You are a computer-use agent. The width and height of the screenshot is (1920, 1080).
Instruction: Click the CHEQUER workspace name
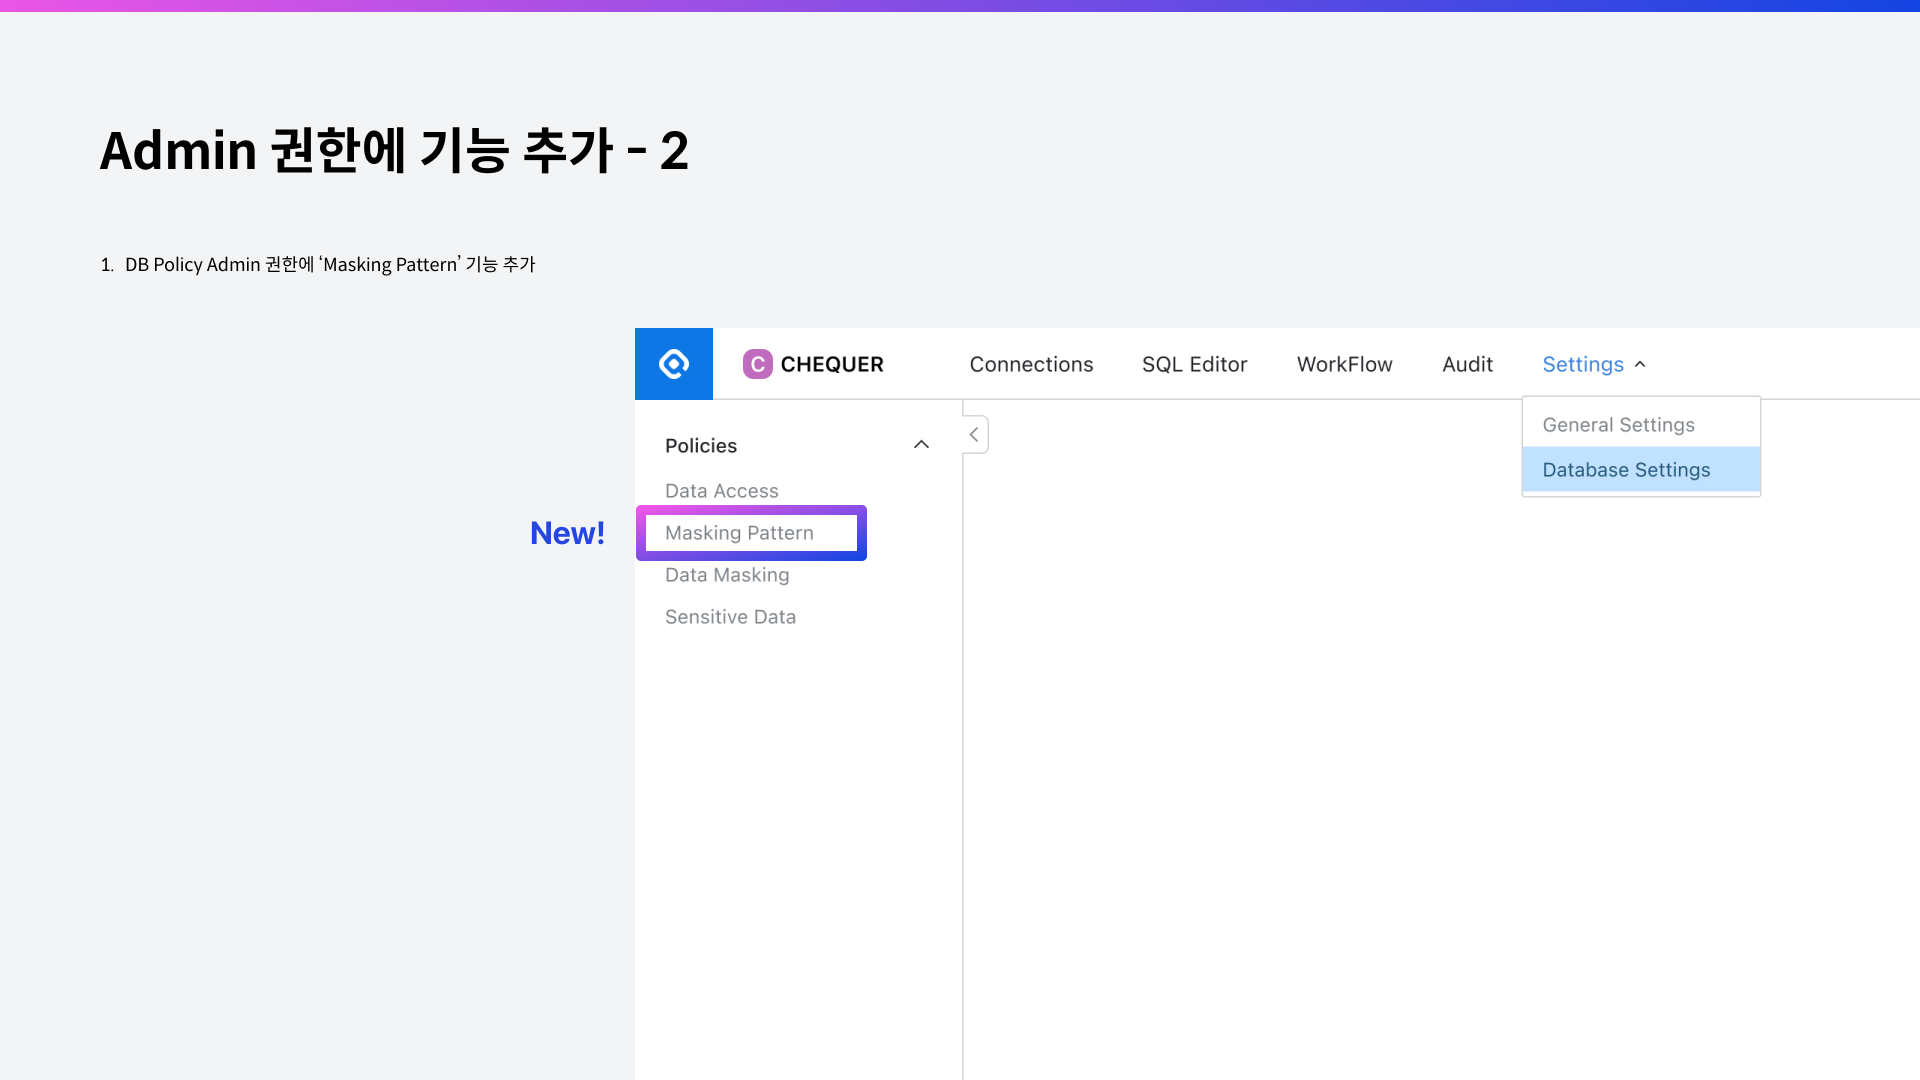click(831, 365)
